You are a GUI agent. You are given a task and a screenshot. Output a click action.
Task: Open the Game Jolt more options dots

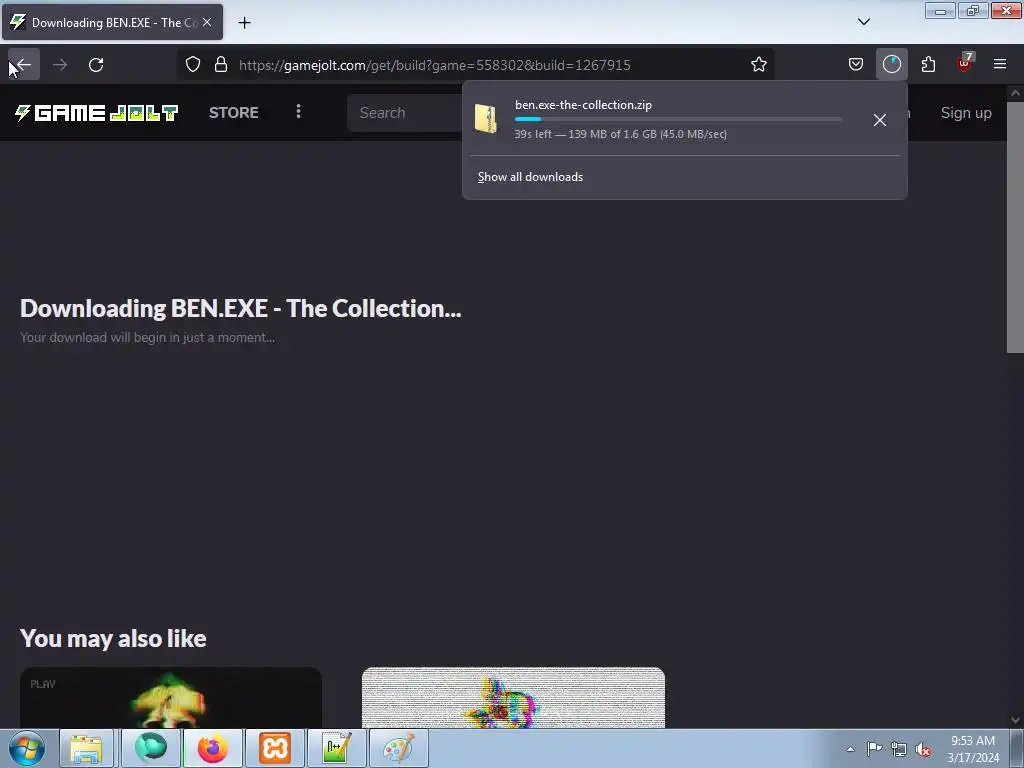[298, 112]
